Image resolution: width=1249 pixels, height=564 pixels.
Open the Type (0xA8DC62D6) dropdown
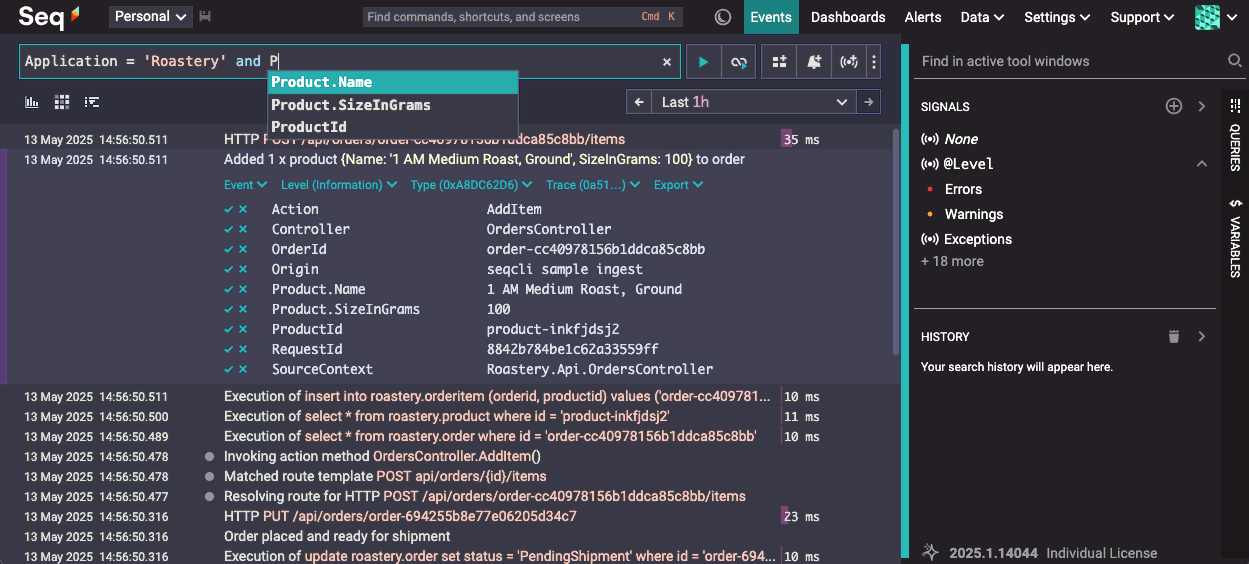tap(472, 185)
